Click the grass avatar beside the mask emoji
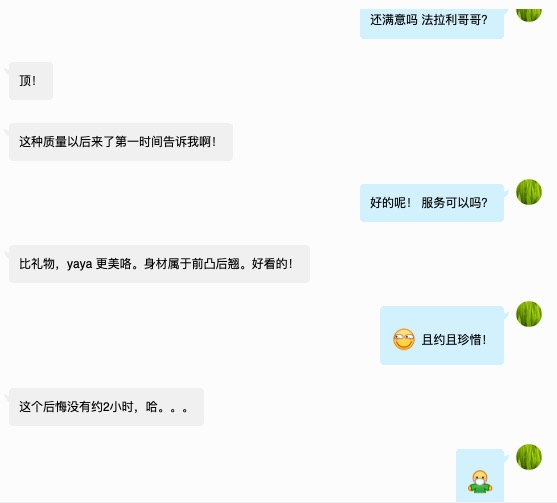 point(529,456)
